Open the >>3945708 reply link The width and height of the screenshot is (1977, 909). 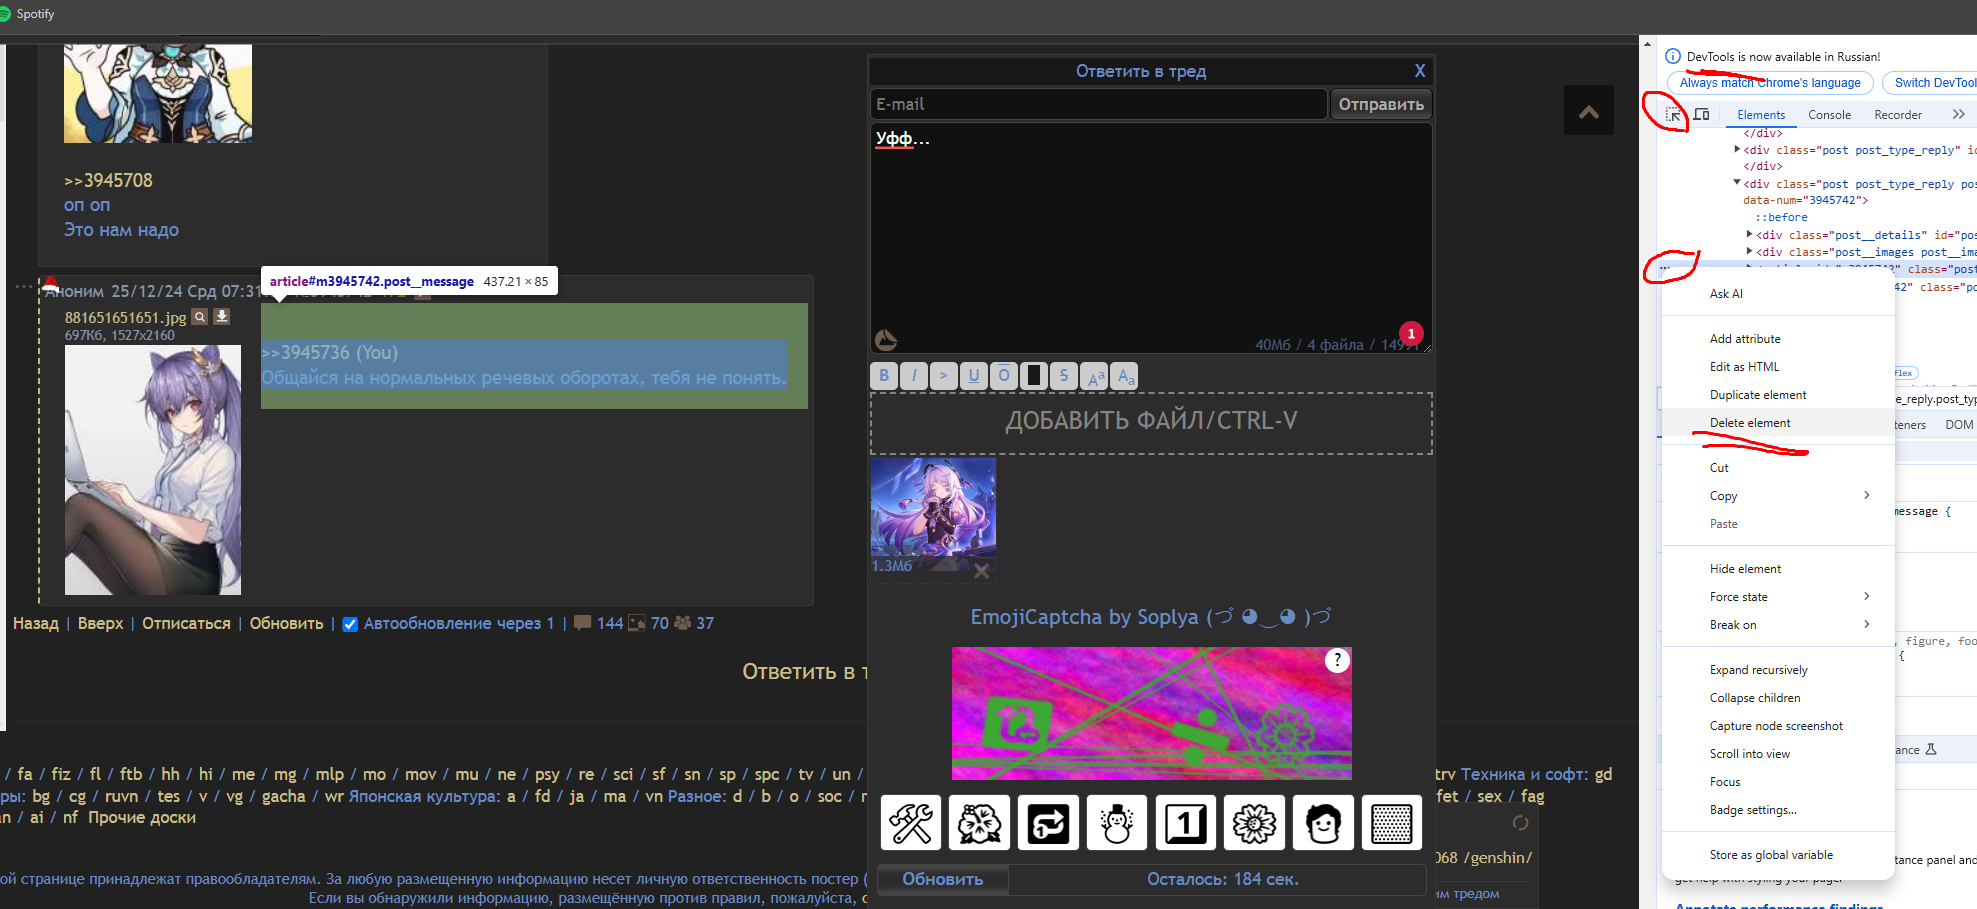[x=108, y=181]
